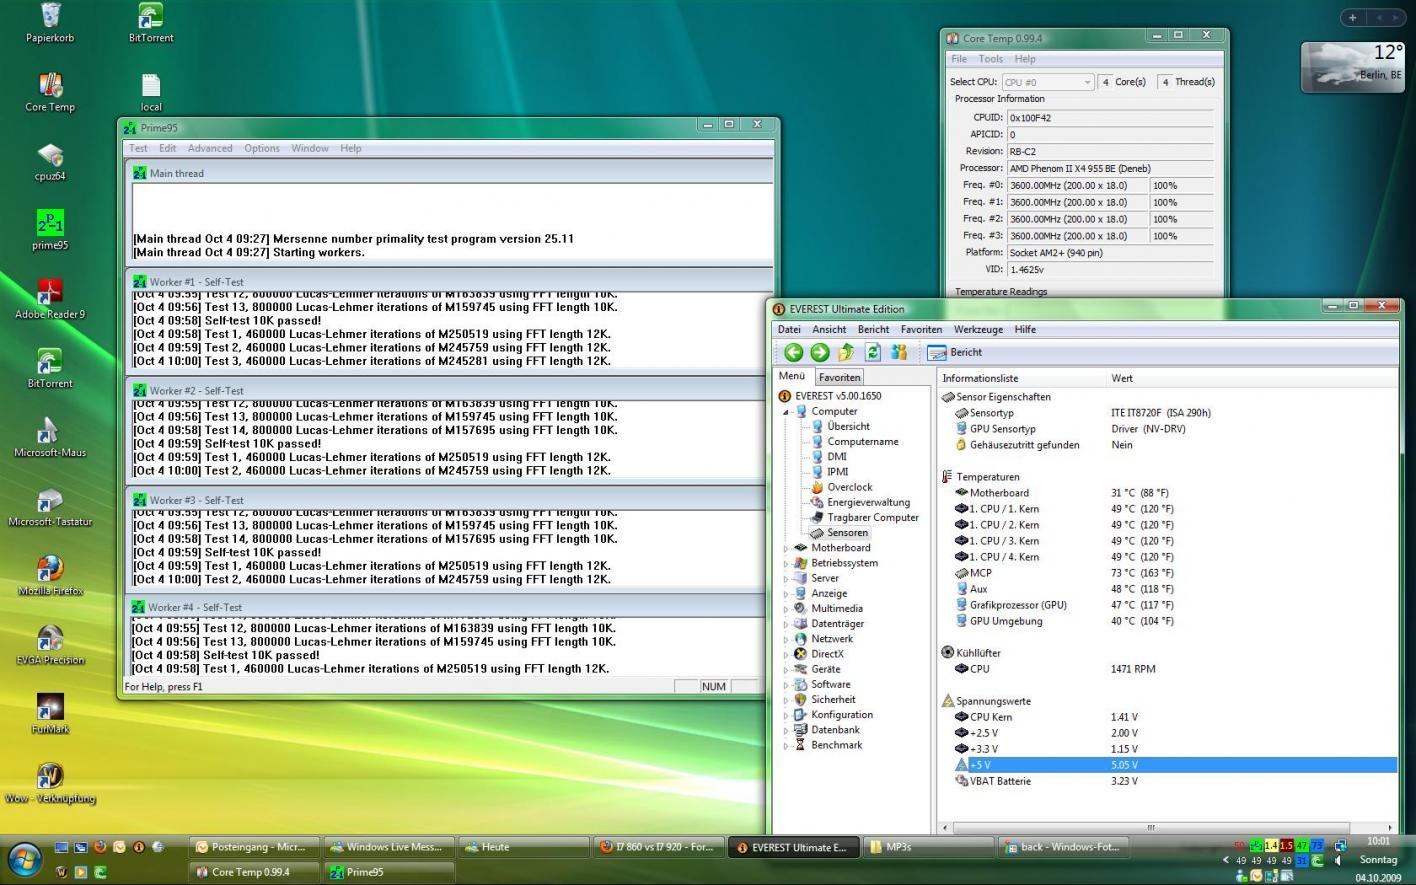
Task: Click the Wert column header
Action: (1250, 378)
